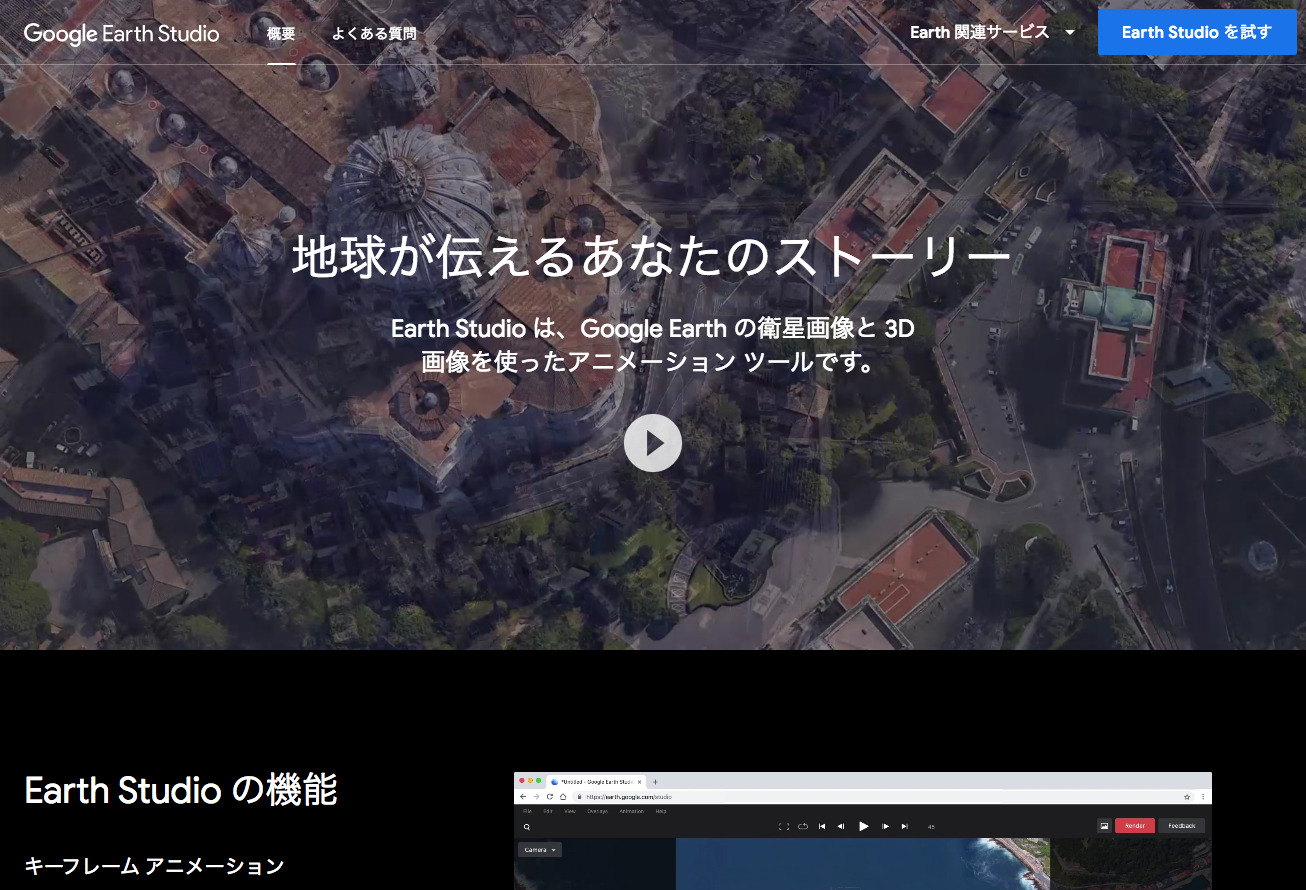Click the Earth Studio を試す button

[1197, 32]
